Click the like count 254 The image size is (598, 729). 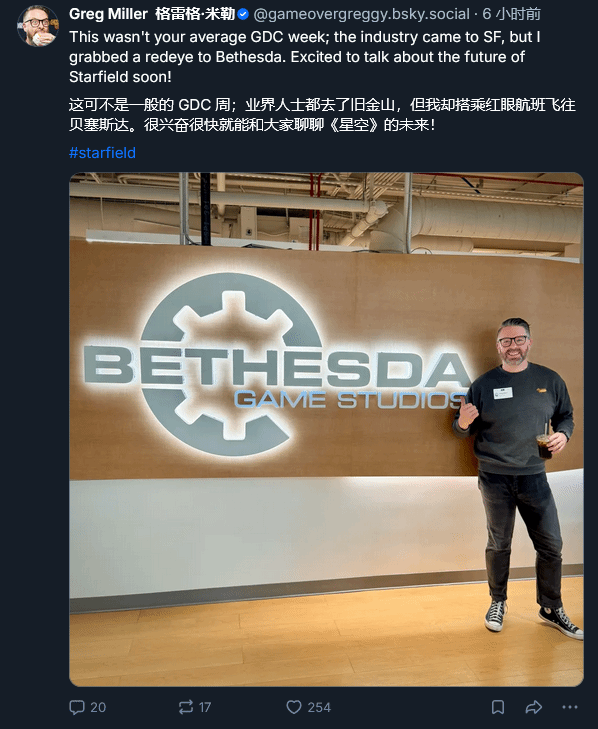pyautogui.click(x=319, y=708)
